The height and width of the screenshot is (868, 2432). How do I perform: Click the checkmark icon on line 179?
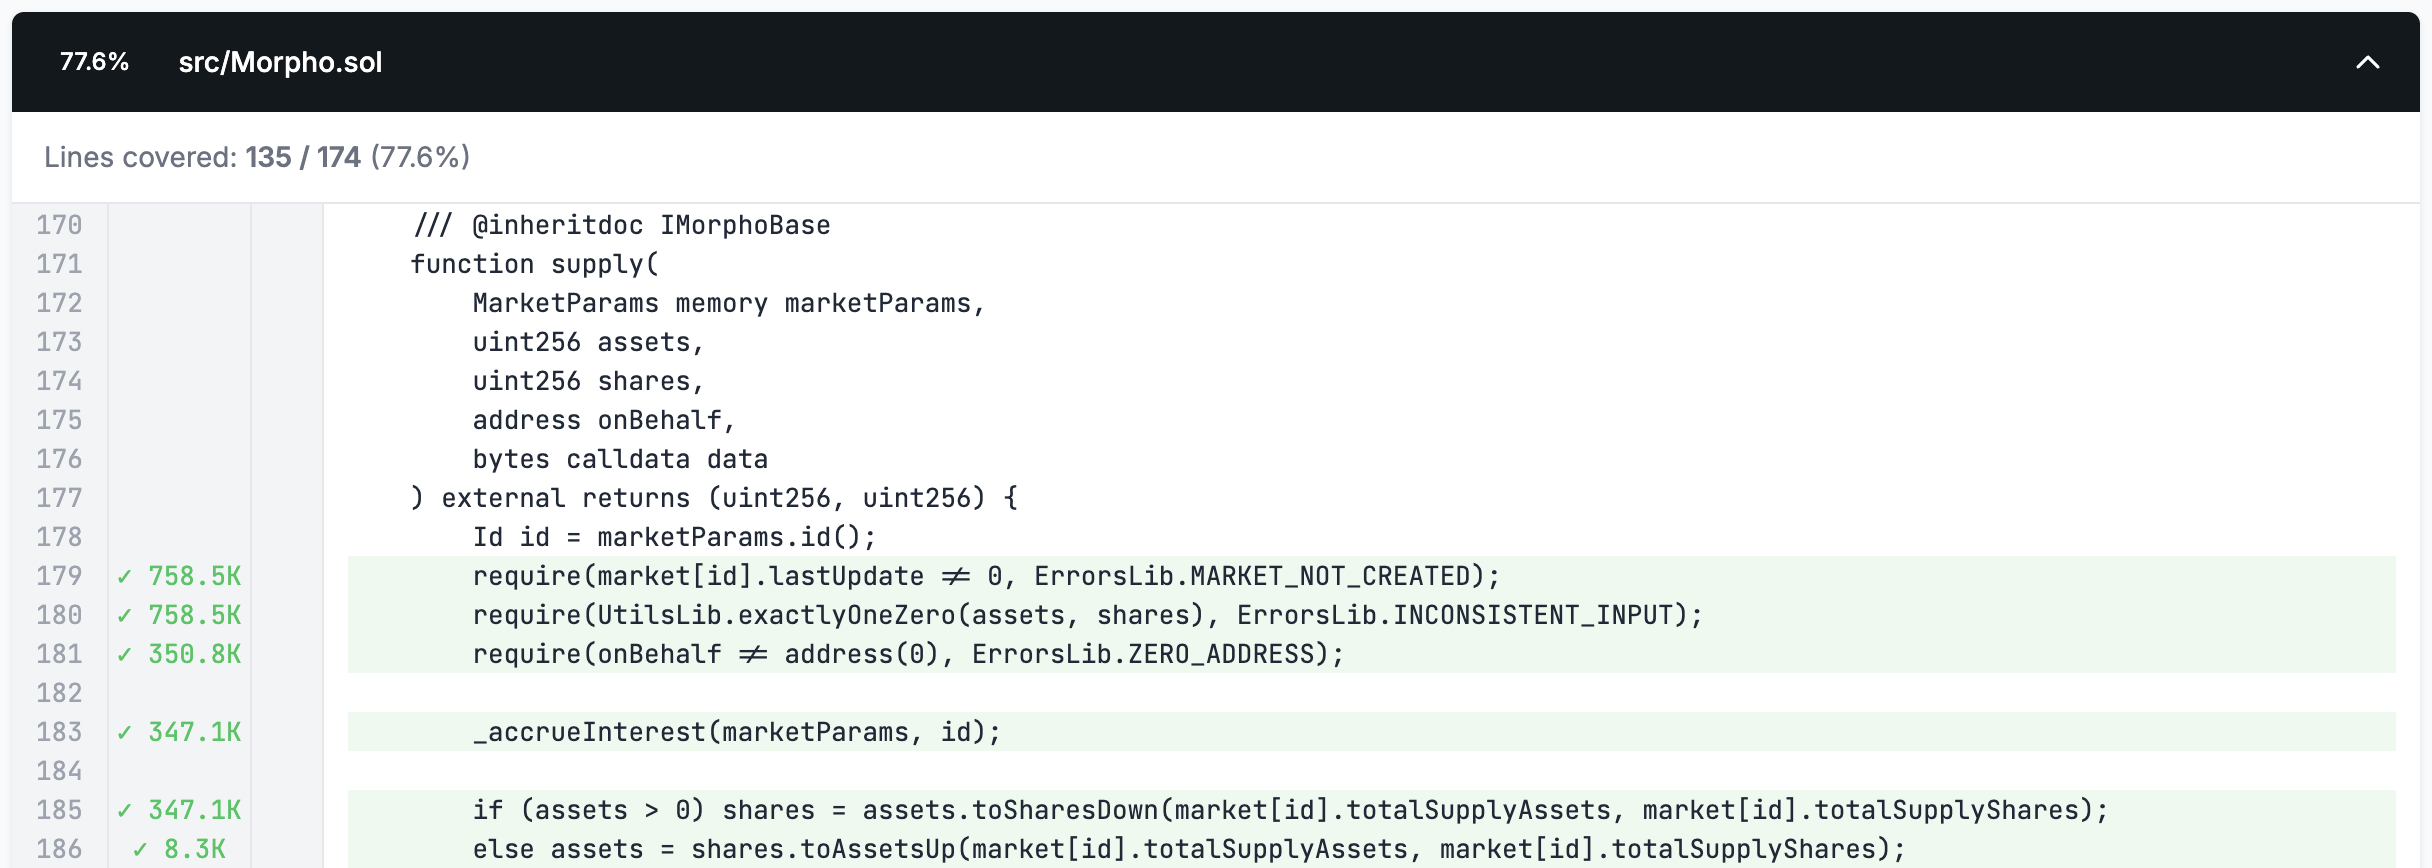point(124,577)
